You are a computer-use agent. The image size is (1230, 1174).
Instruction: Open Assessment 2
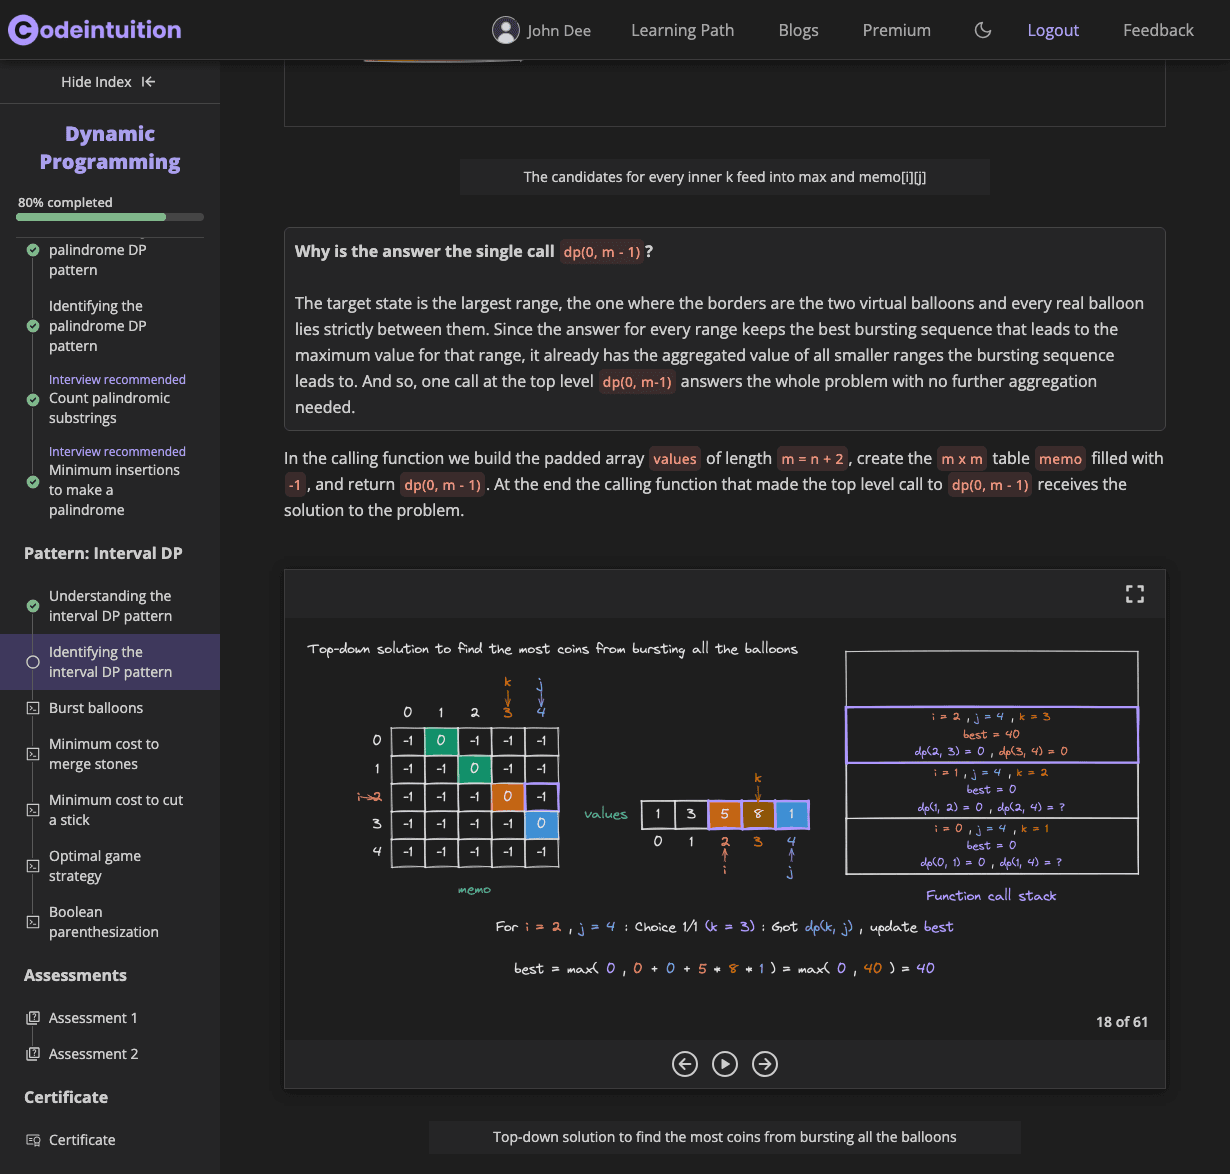[94, 1054]
